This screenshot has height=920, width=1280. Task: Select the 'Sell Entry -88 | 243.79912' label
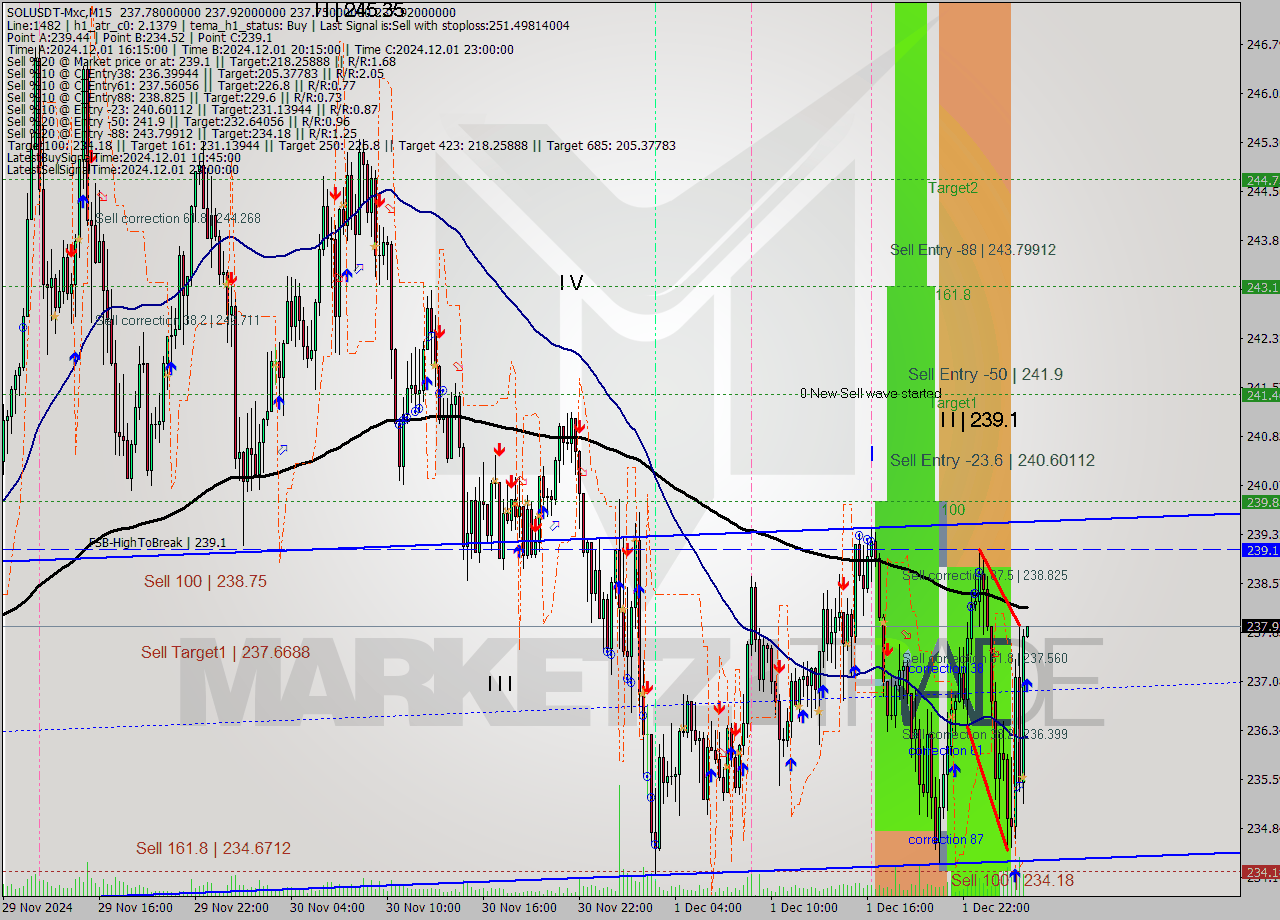coord(973,250)
